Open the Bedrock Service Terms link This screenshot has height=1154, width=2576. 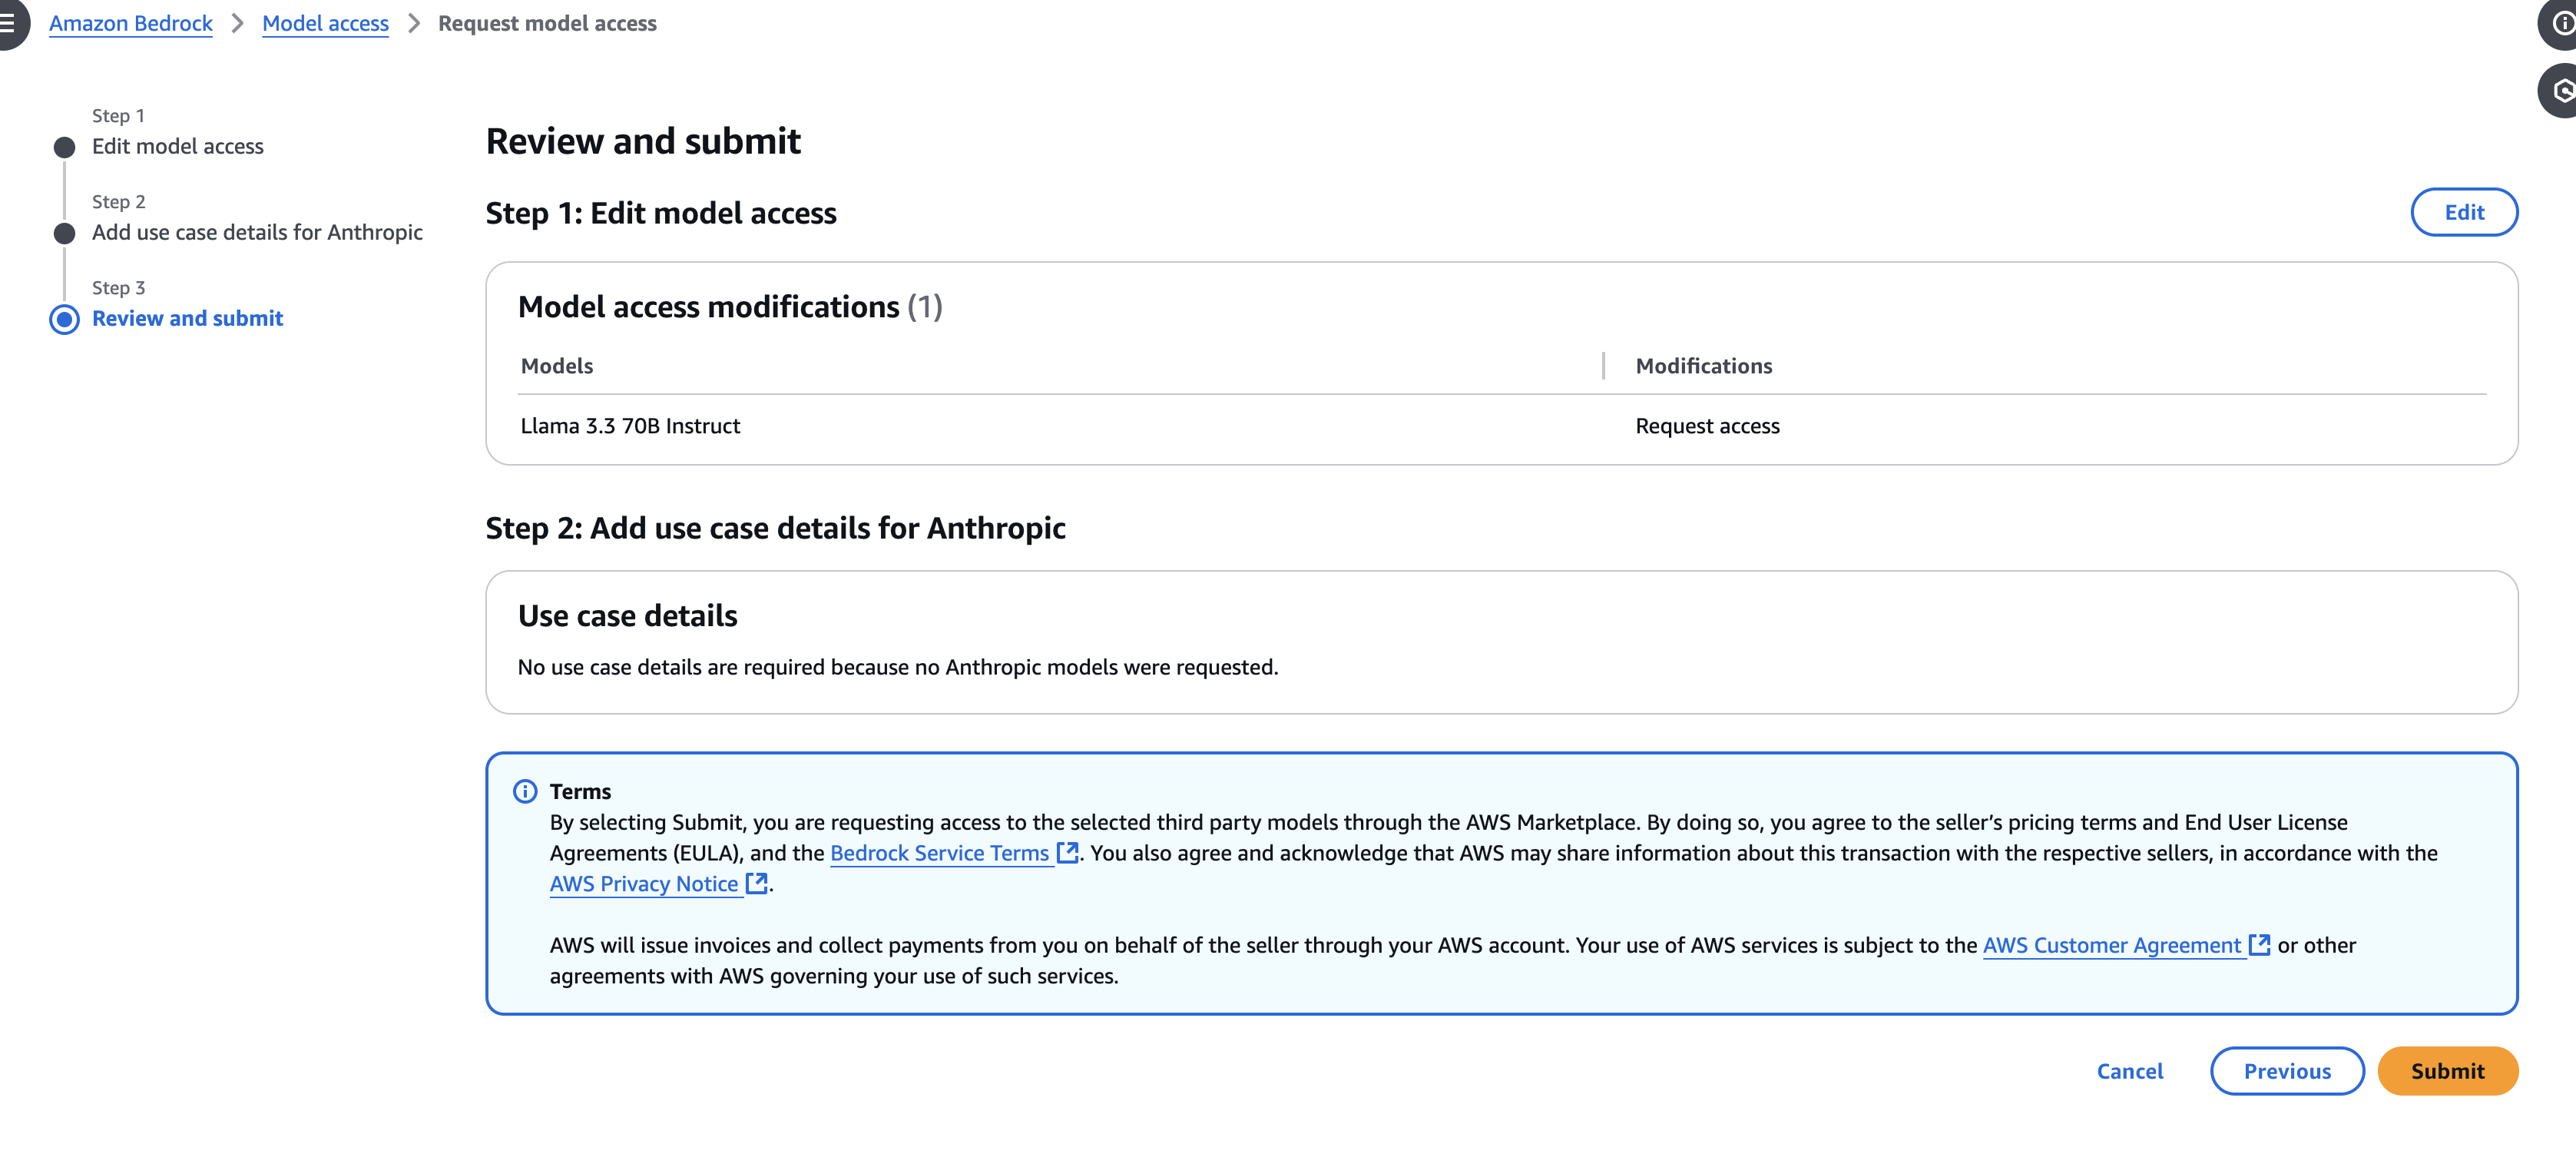tap(939, 853)
